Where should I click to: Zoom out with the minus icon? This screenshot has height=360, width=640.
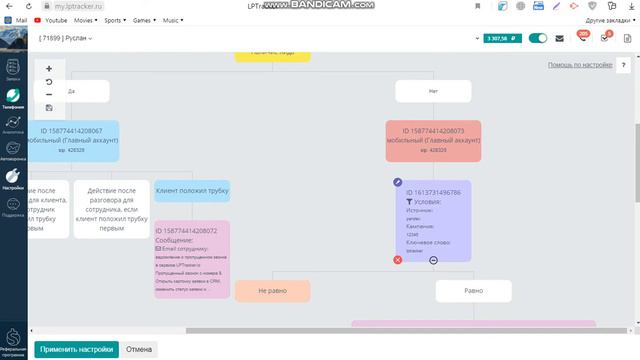pos(49,95)
